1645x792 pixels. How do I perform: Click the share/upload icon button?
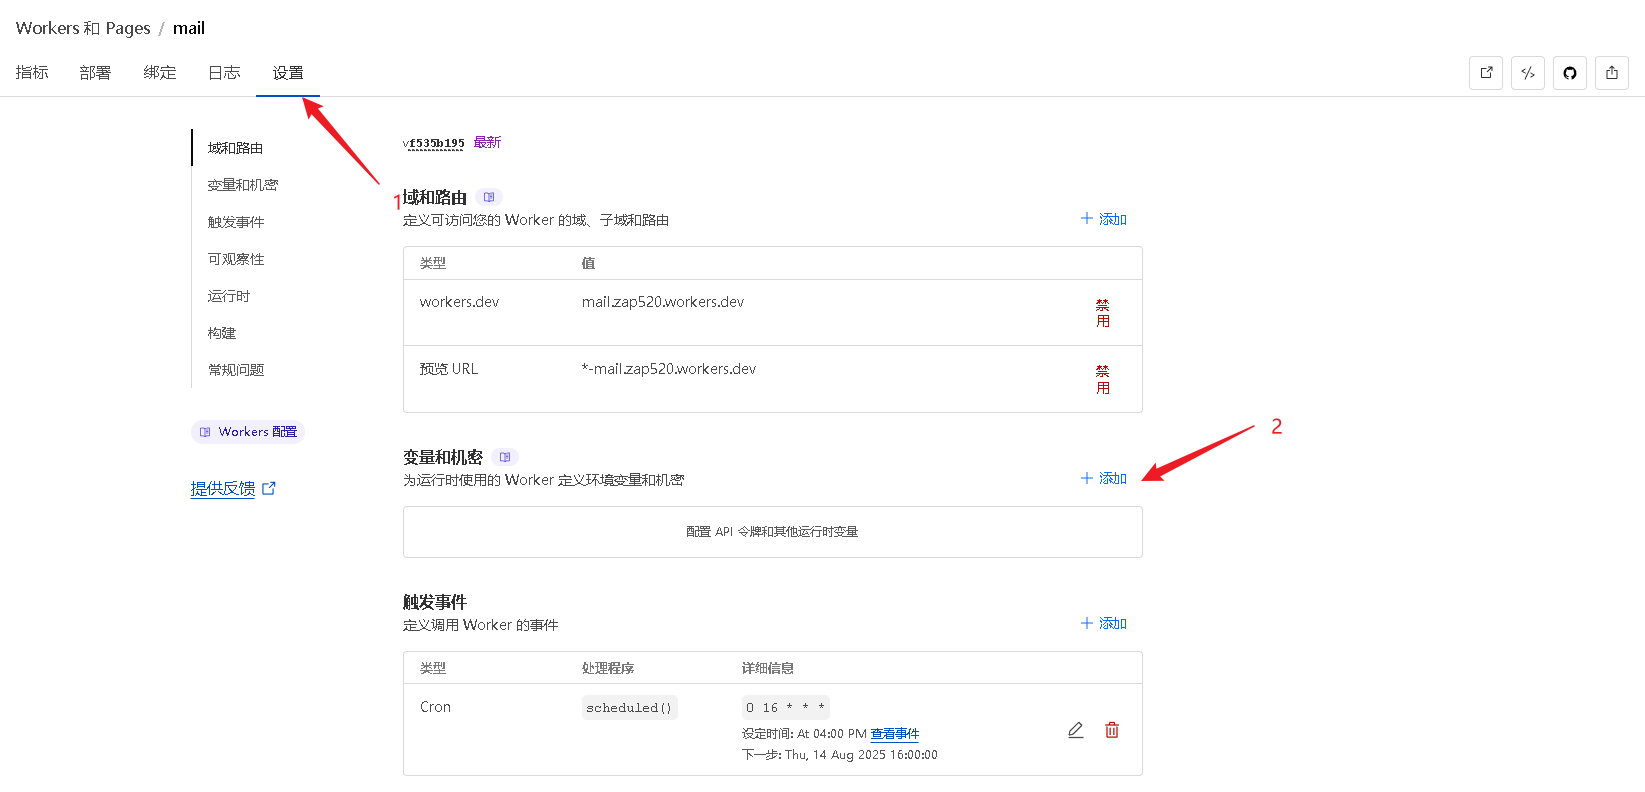click(1612, 73)
